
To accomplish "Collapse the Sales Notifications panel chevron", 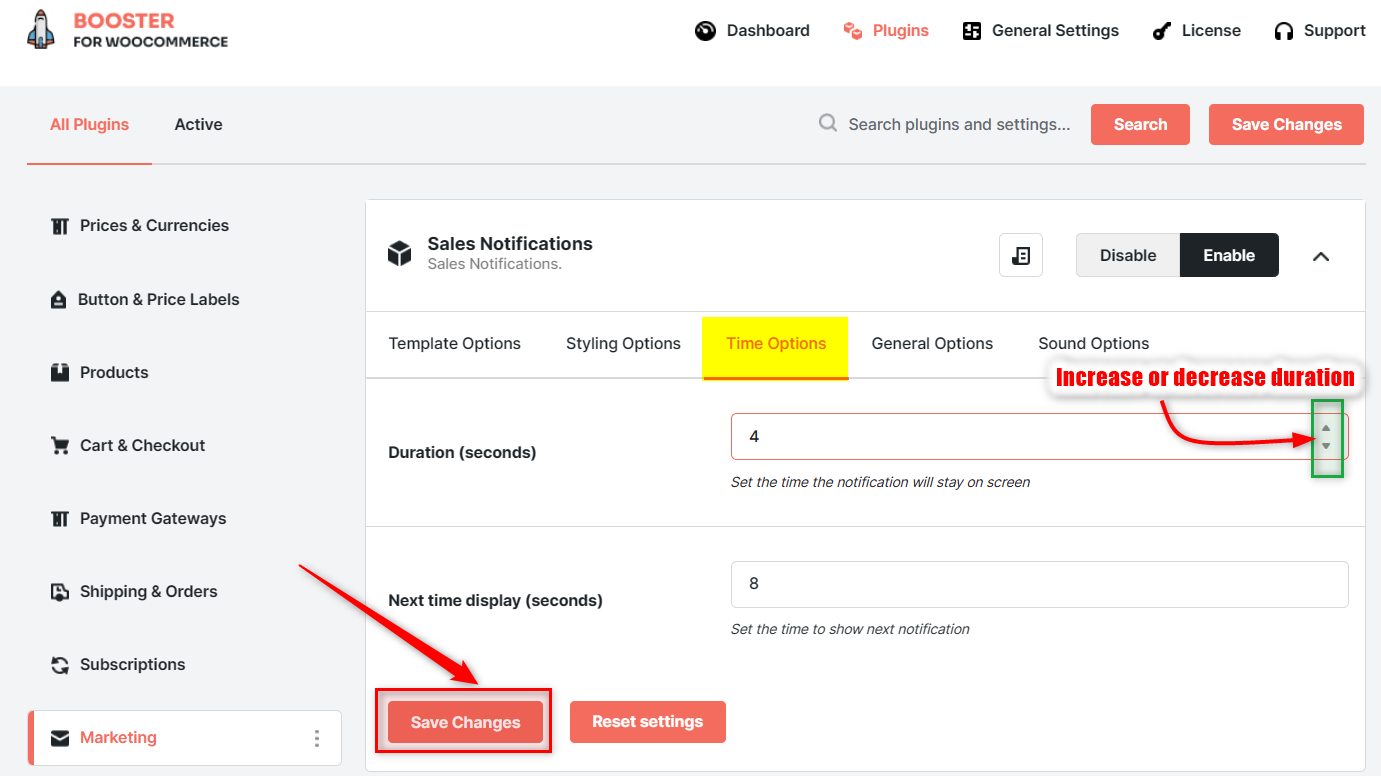I will (1321, 256).
